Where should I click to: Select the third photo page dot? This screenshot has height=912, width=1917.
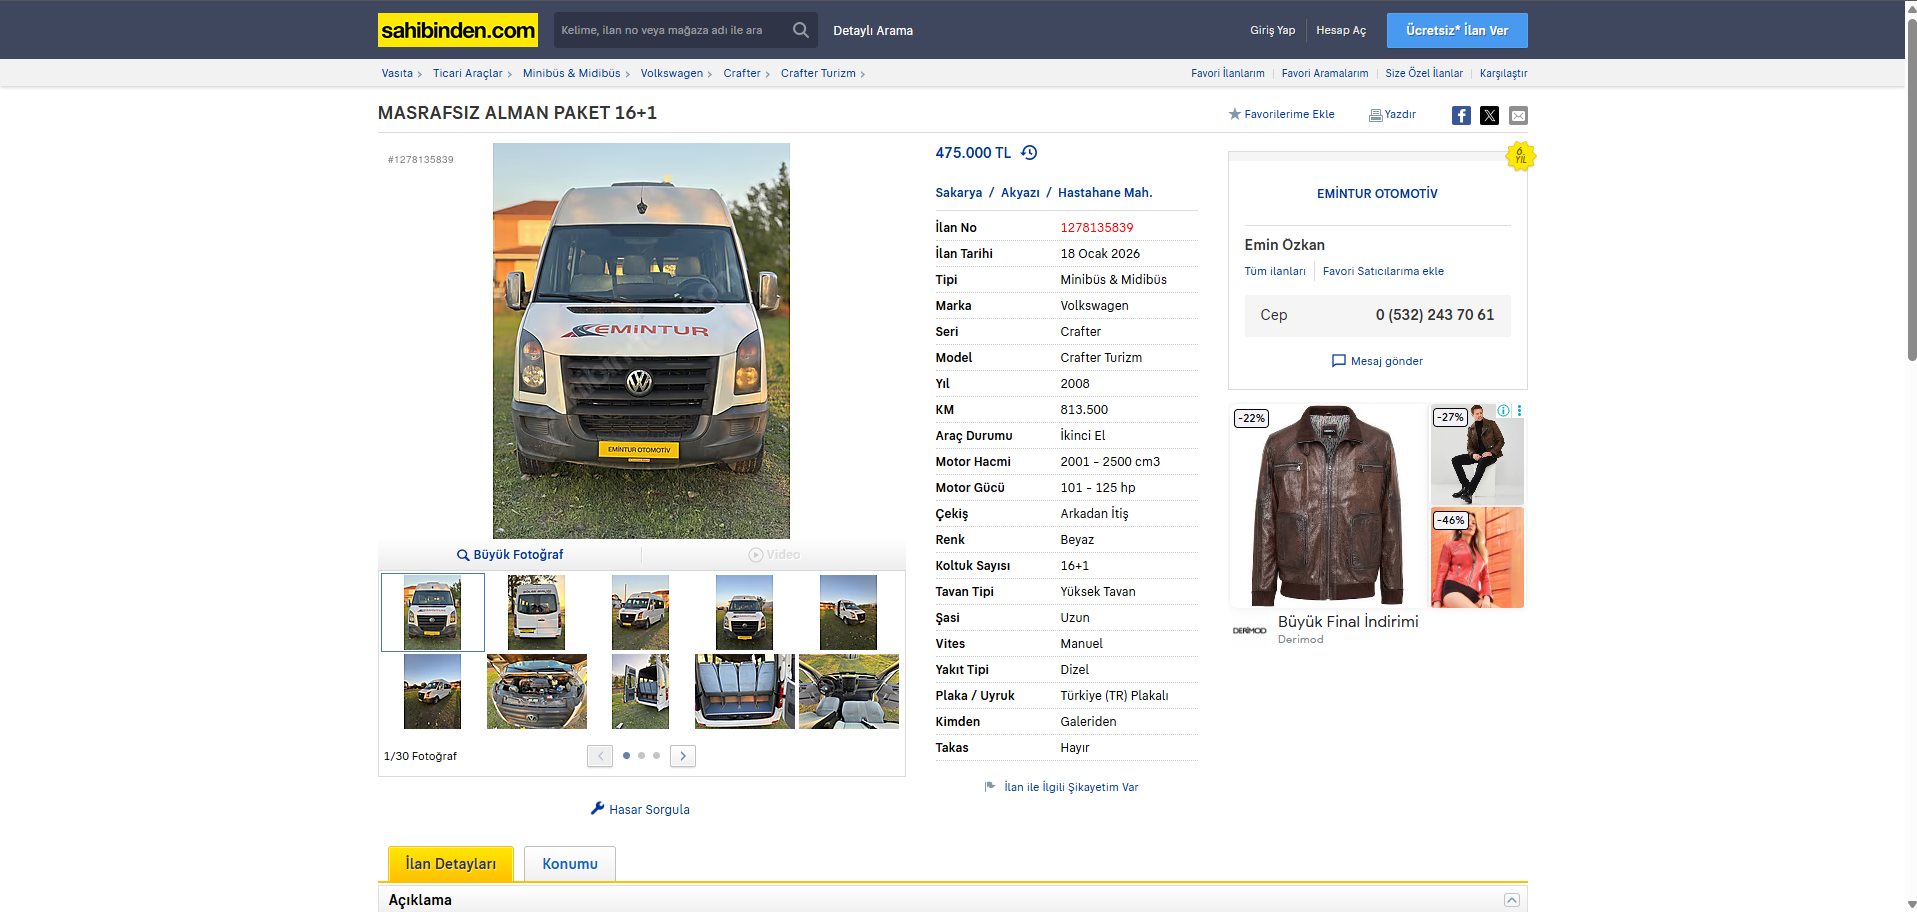point(656,756)
